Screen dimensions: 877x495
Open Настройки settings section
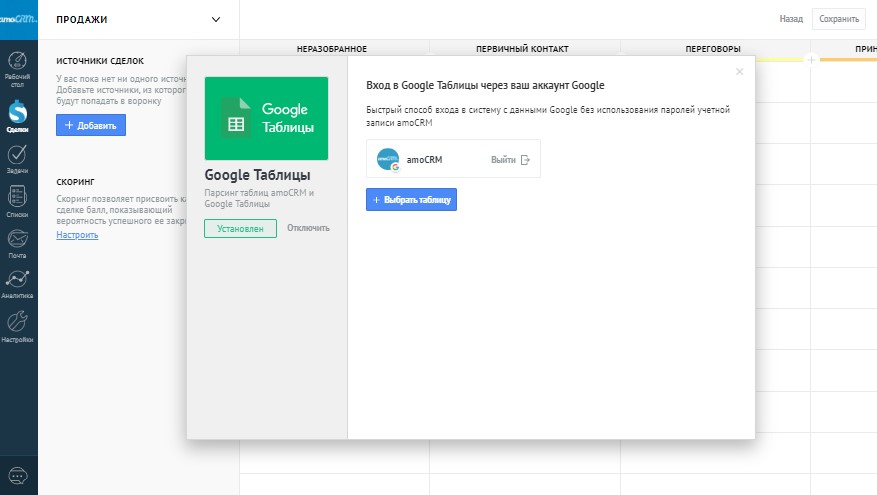point(17,326)
